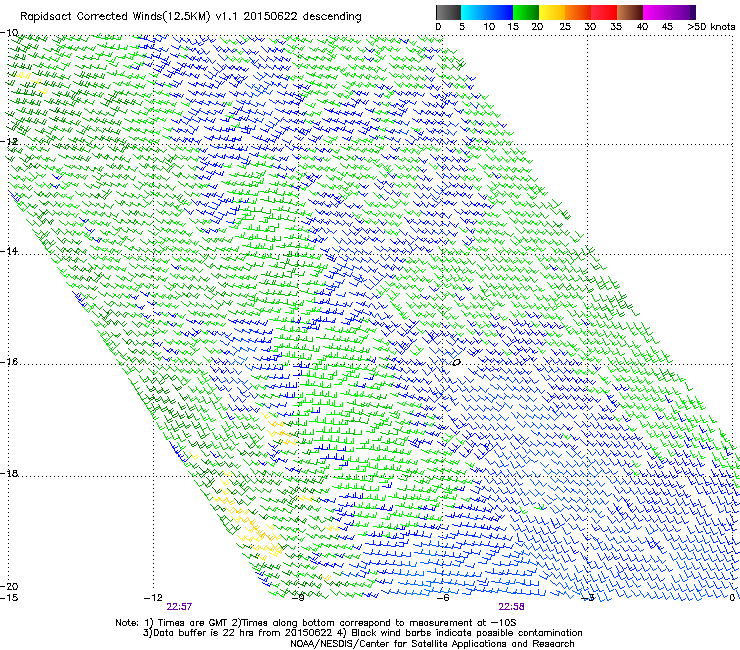
Task: Select the orange 25-30 knots legend color
Action: click(578, 12)
